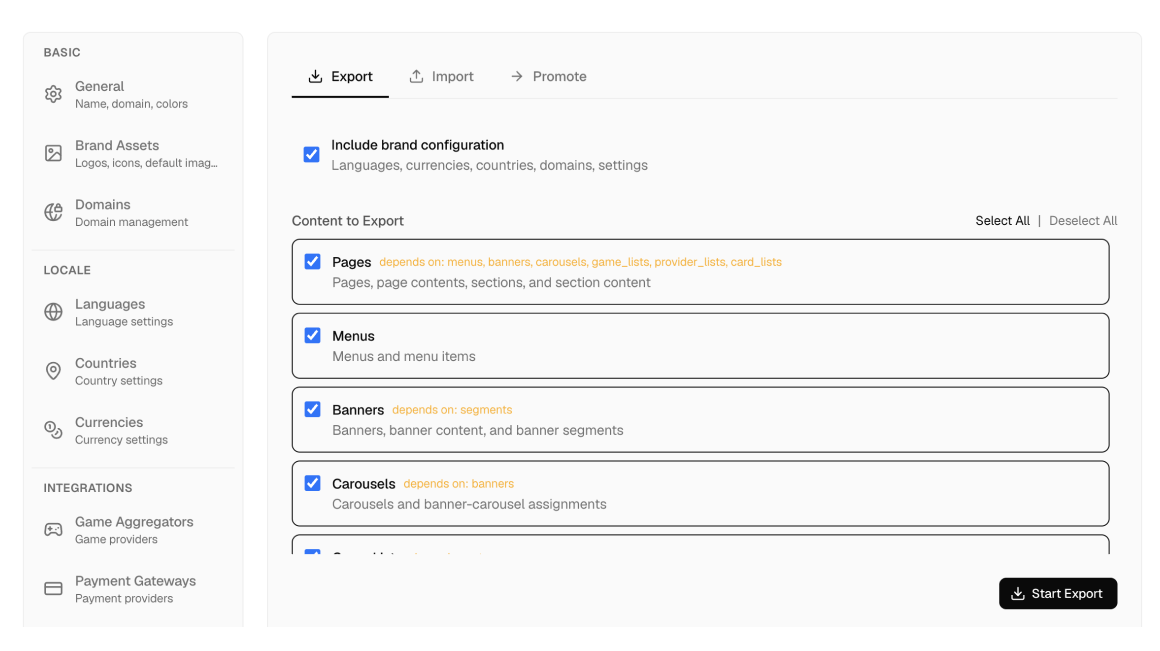Uncheck the Menus checkbox

pyautogui.click(x=312, y=335)
